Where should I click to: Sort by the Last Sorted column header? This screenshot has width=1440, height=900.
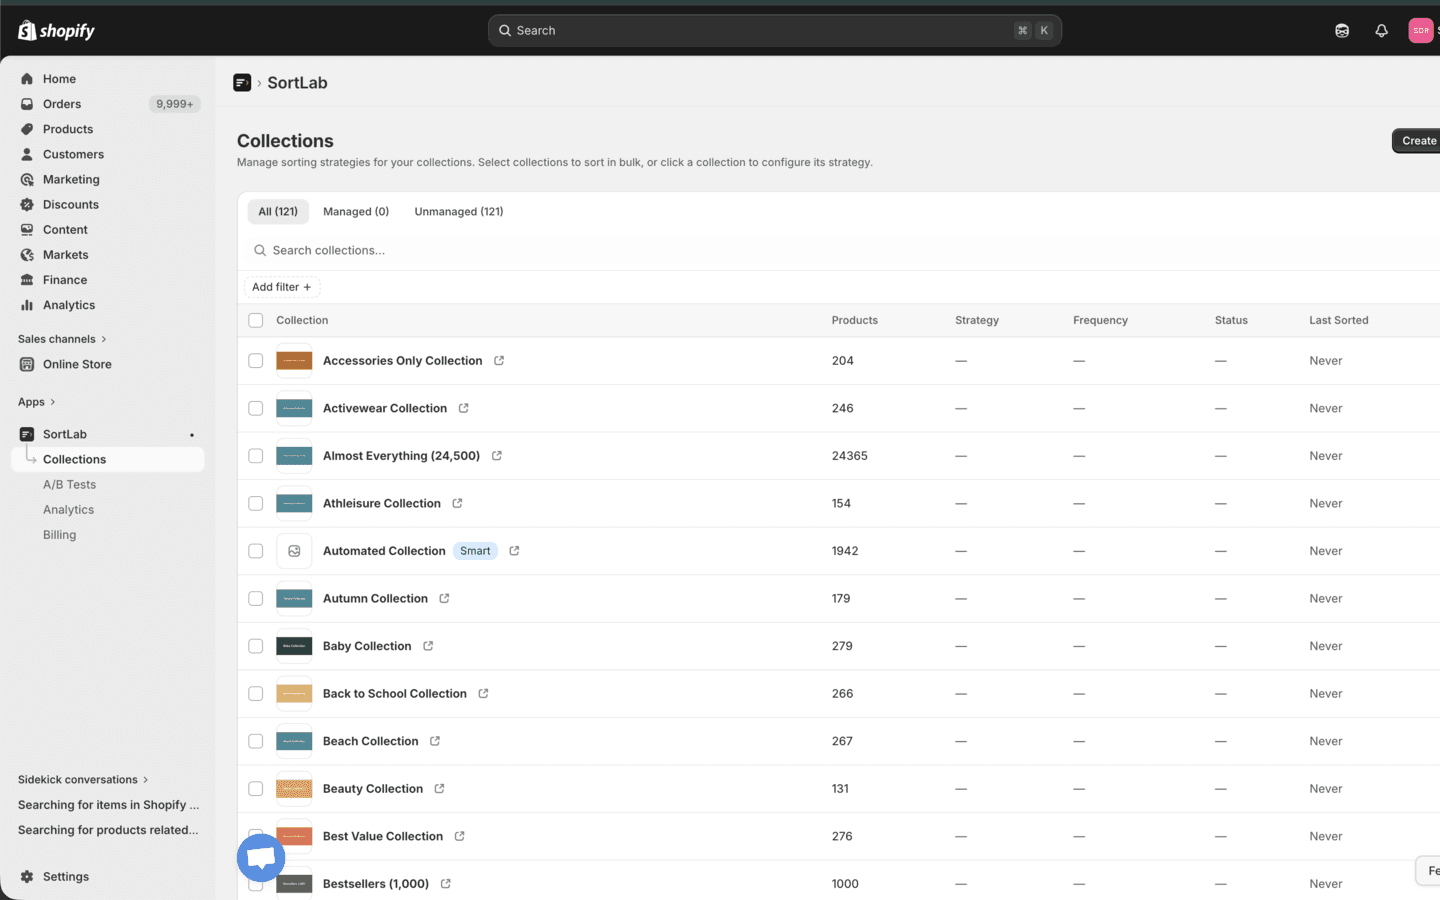1339,320
